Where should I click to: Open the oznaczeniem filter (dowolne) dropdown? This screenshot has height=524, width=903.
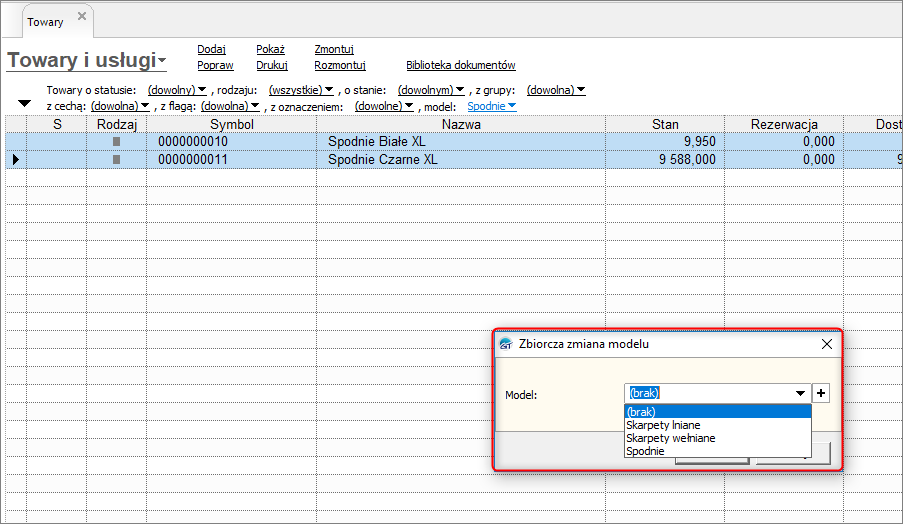384,106
